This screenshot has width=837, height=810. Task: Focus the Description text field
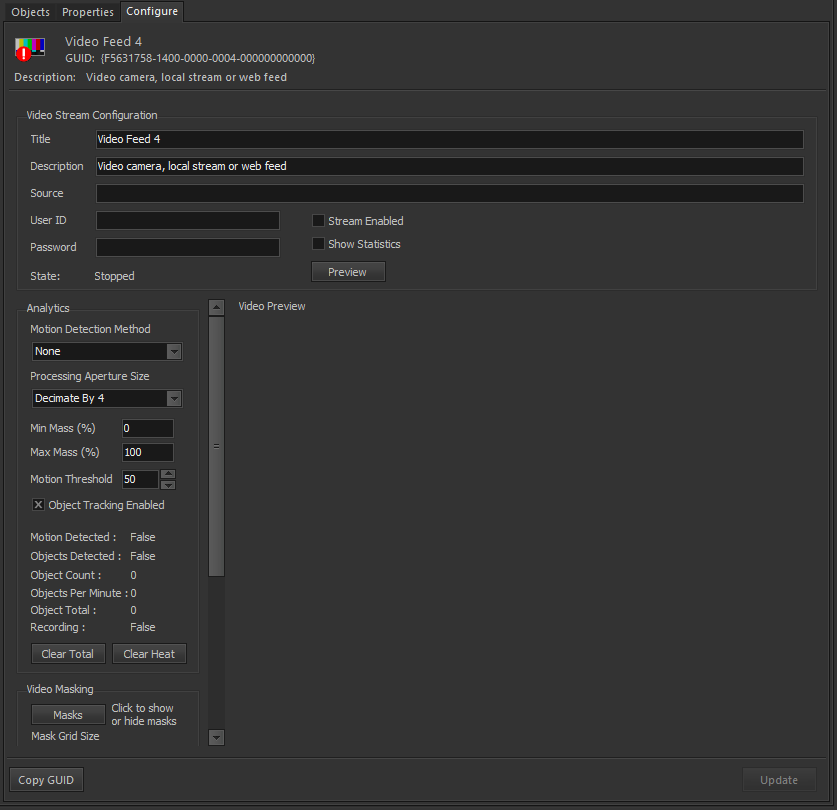(449, 167)
